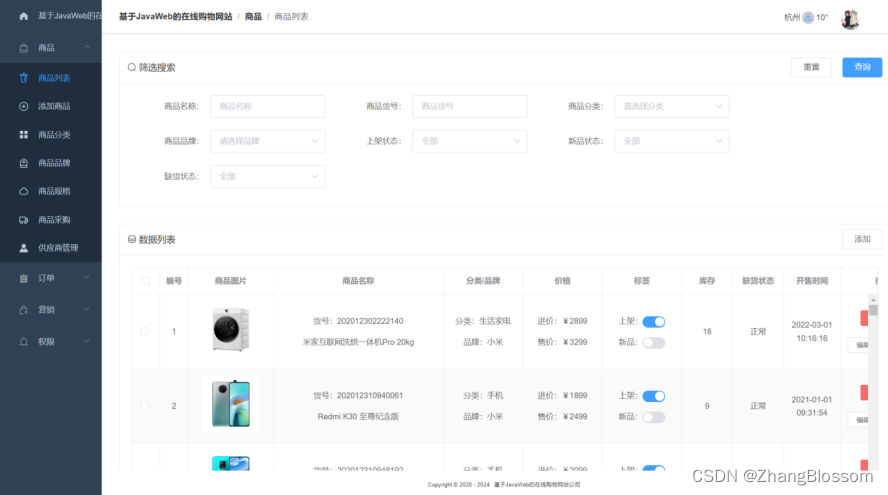Click the 商品列表 sidebar icon

tap(23, 78)
